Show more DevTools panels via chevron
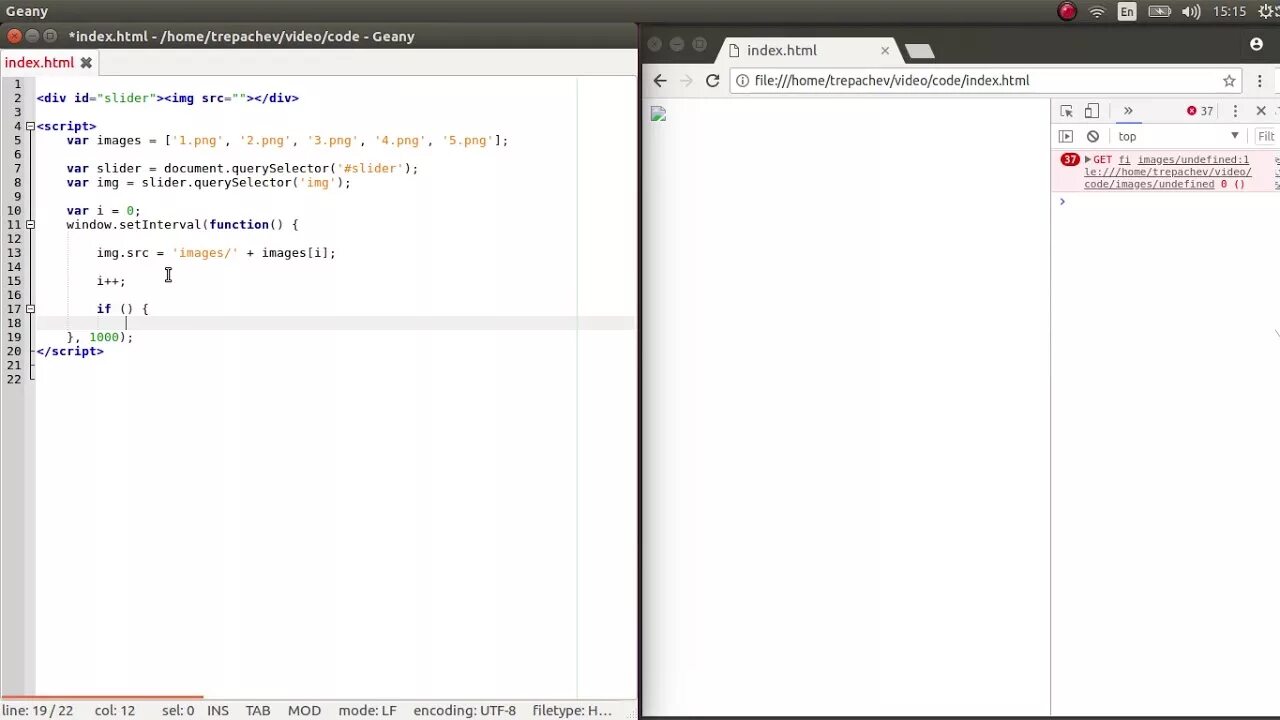This screenshot has height=720, width=1280. [1128, 111]
